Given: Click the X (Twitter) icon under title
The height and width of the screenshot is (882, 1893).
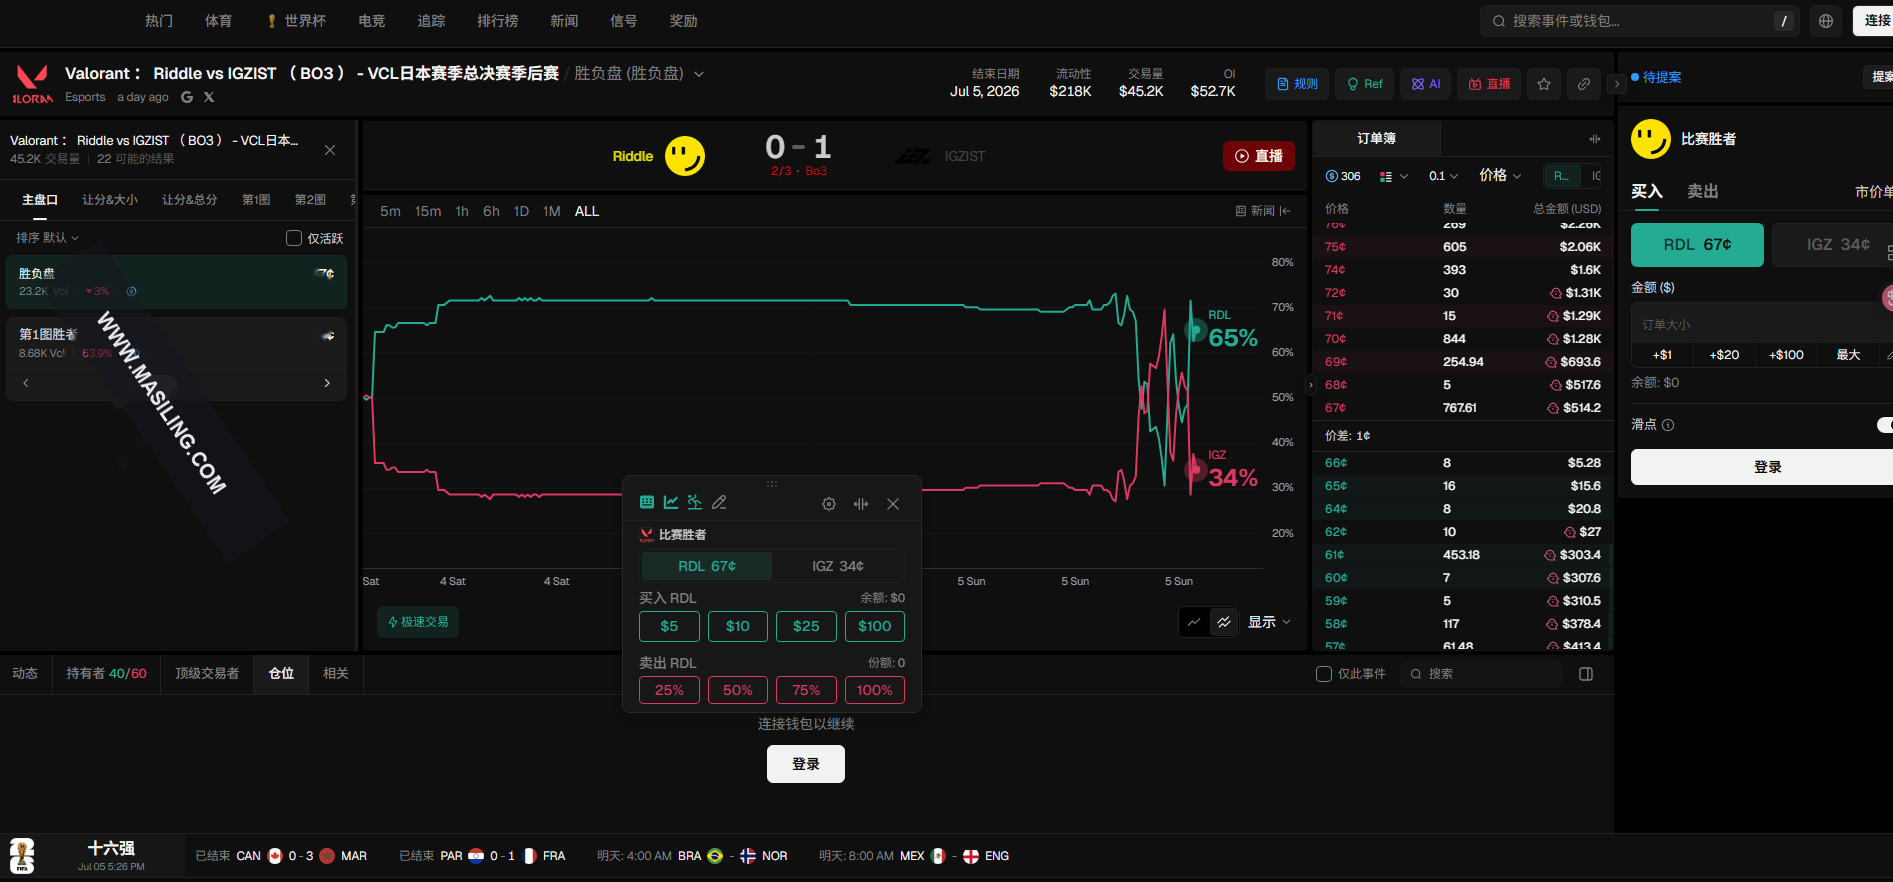Looking at the screenshot, I should pos(209,97).
